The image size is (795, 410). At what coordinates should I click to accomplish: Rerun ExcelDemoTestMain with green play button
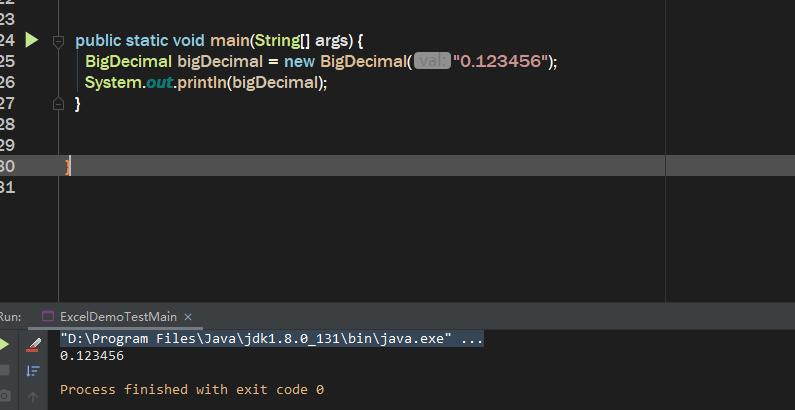click(x=4, y=345)
